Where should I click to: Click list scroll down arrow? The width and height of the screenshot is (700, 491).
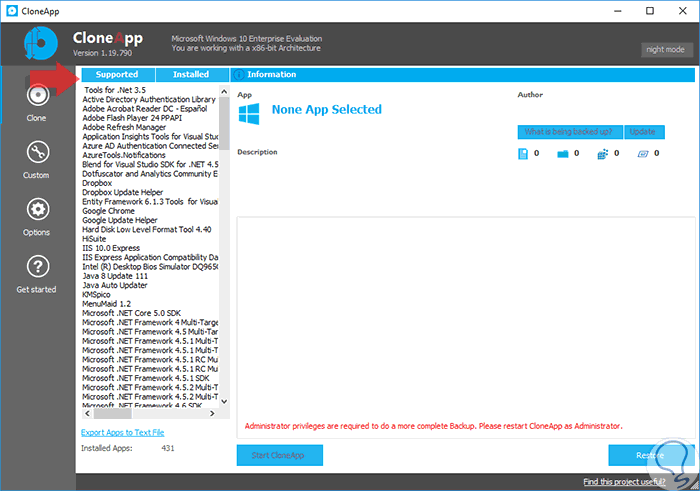(x=224, y=402)
